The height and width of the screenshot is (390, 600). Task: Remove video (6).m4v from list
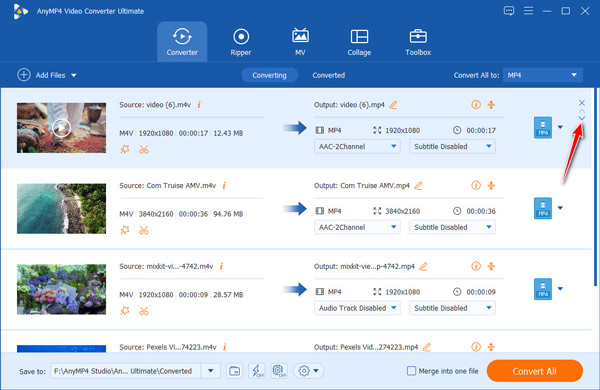(x=582, y=103)
